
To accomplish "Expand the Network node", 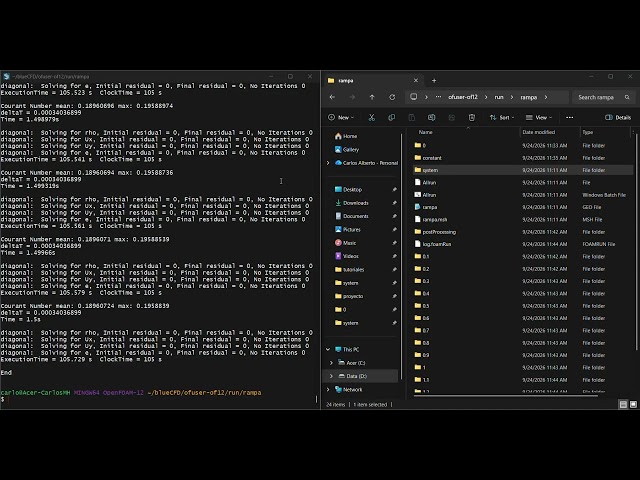I will point(328,389).
